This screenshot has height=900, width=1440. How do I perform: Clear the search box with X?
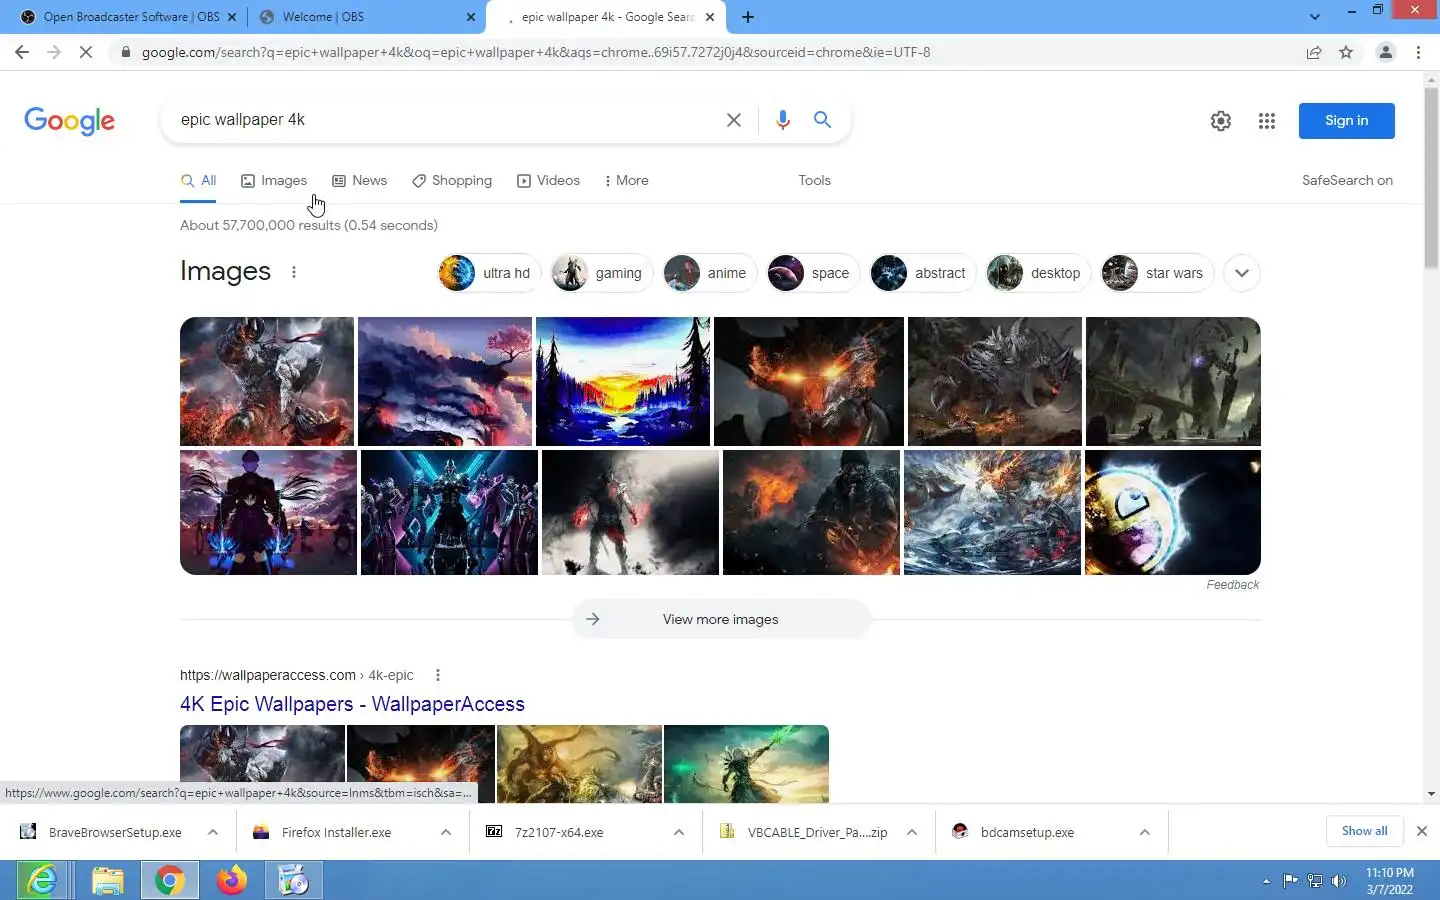click(x=733, y=120)
